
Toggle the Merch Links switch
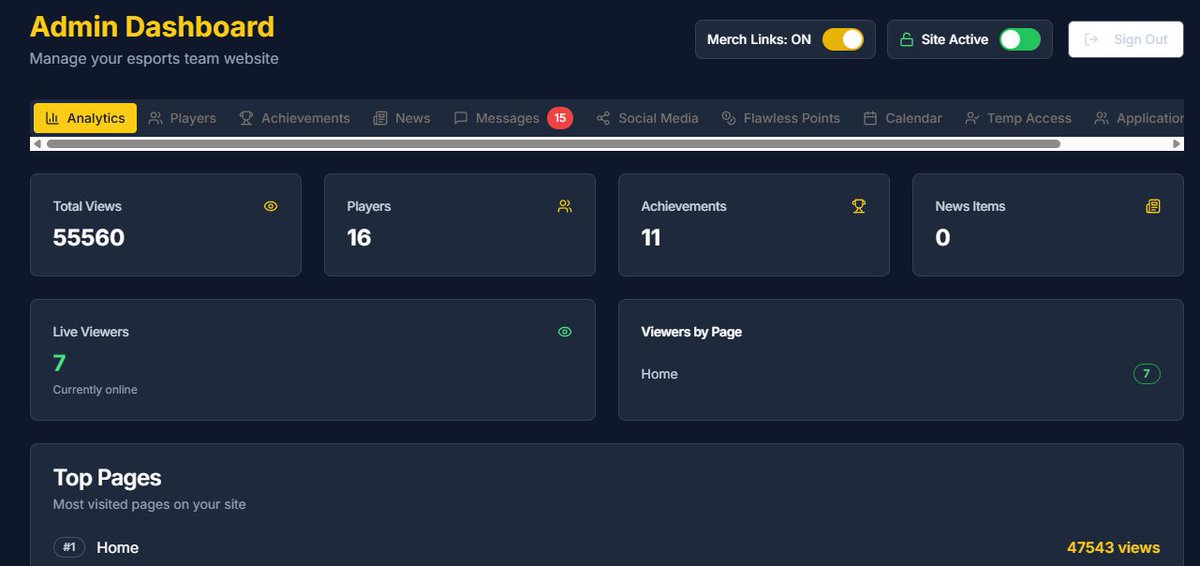click(x=843, y=40)
